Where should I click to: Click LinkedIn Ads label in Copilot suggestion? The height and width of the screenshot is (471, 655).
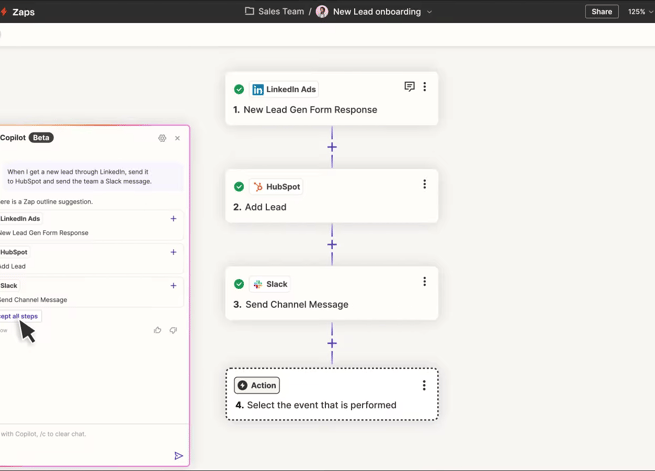[x=20, y=219]
